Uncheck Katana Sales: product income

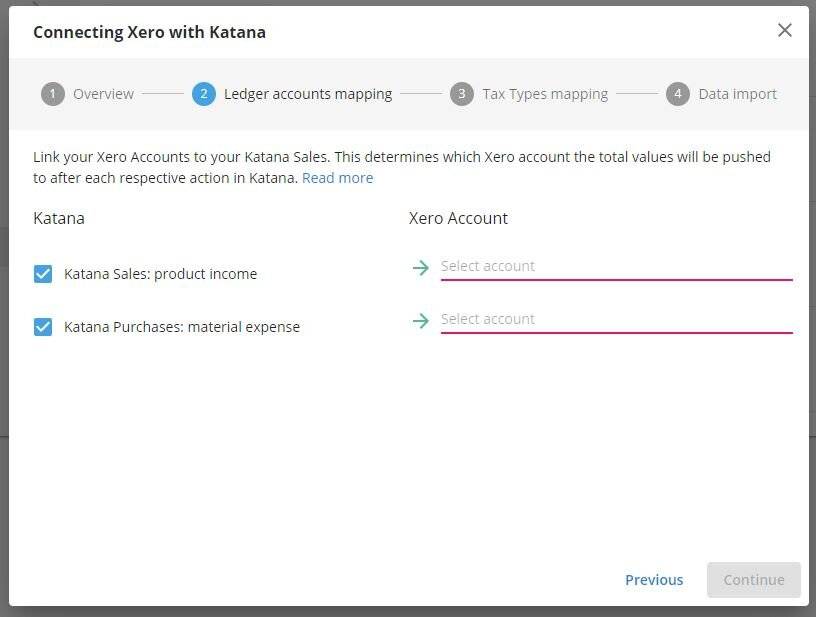43,274
